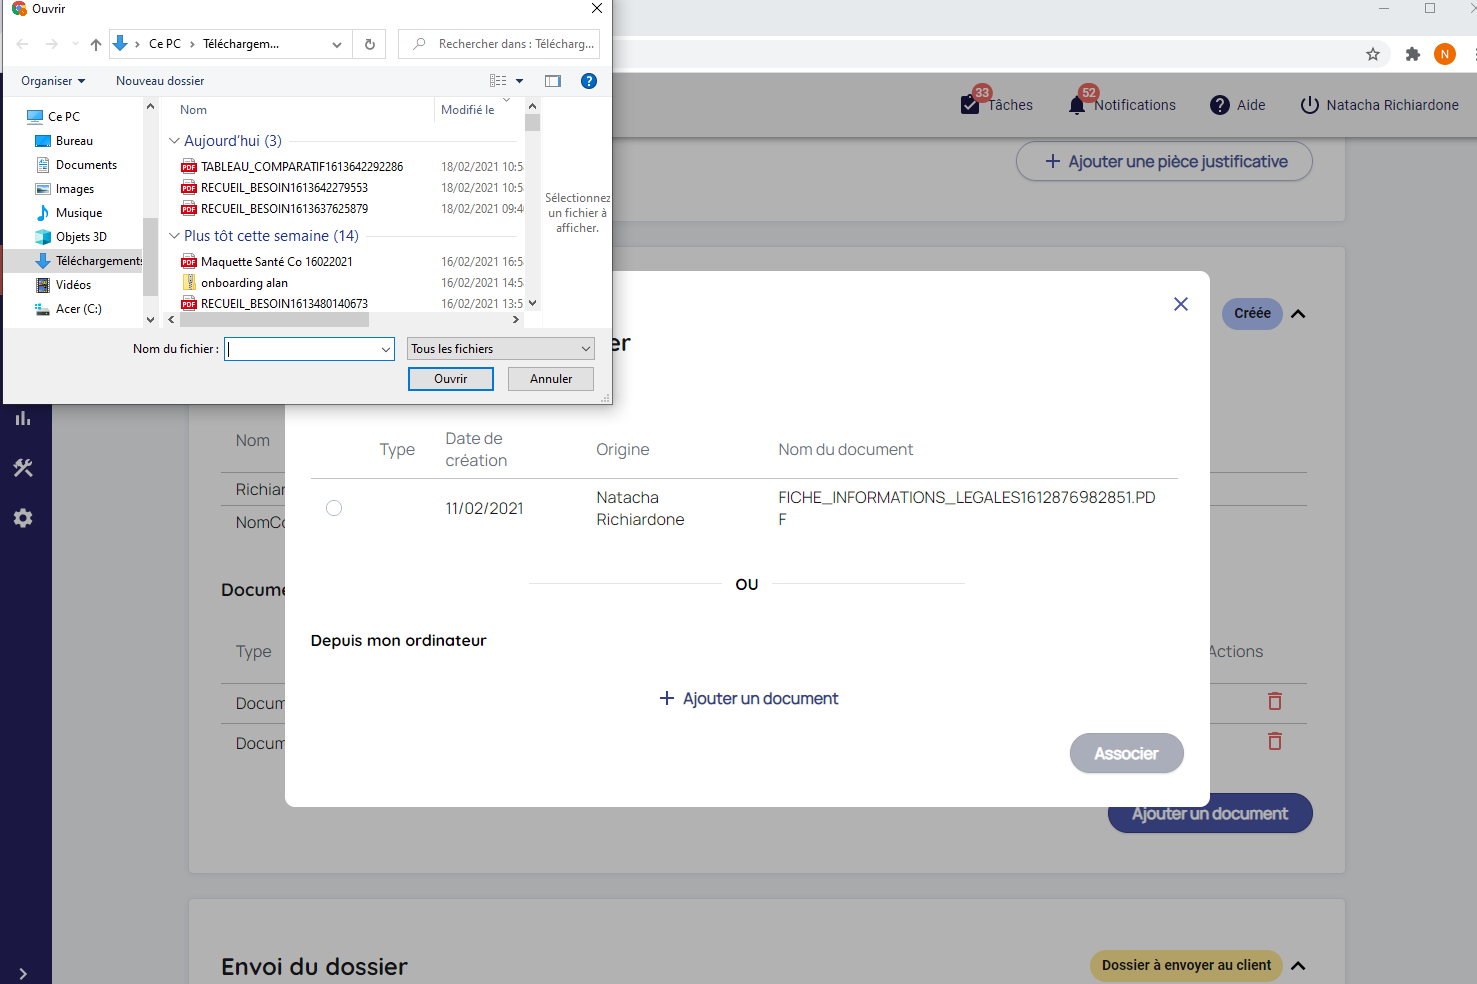
Task: Open the Notifications bell icon
Action: [x=1077, y=105]
